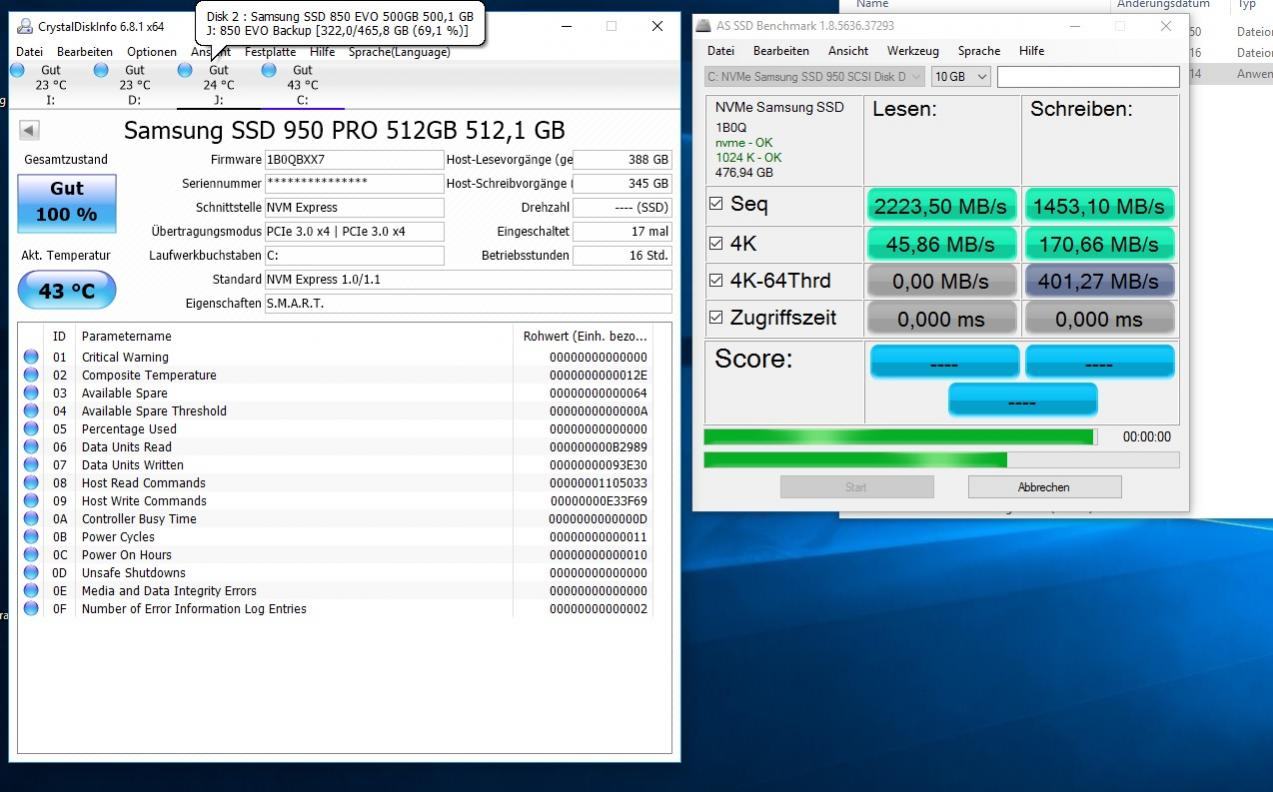Screen dimensions: 1273x792
Task: Click status orb for Host Read Commands
Action: [x=31, y=483]
